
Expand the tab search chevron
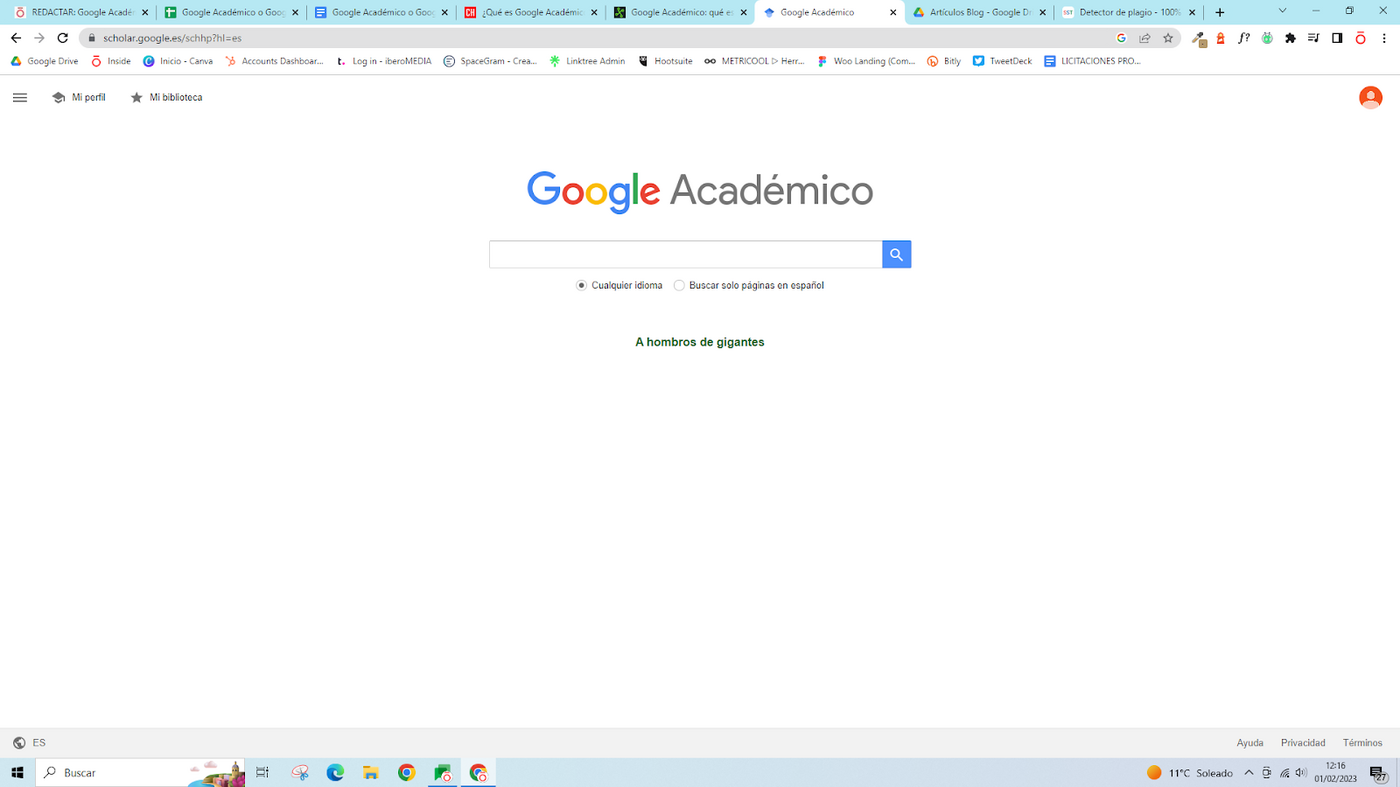click(x=1282, y=12)
